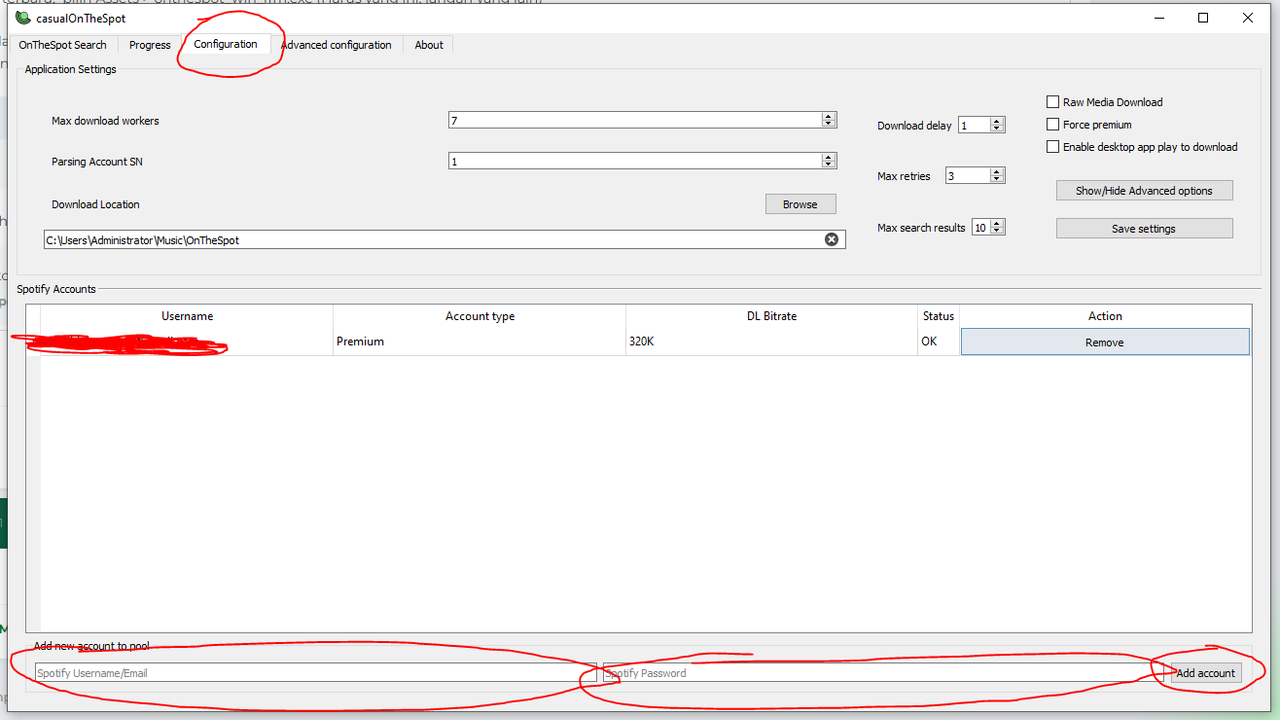Image resolution: width=1280 pixels, height=720 pixels.
Task: Close the casualOnTheSpot window
Action: coord(1248,18)
